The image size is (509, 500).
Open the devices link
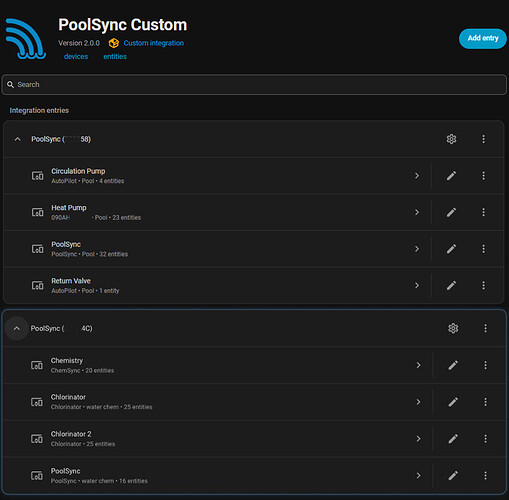click(76, 56)
